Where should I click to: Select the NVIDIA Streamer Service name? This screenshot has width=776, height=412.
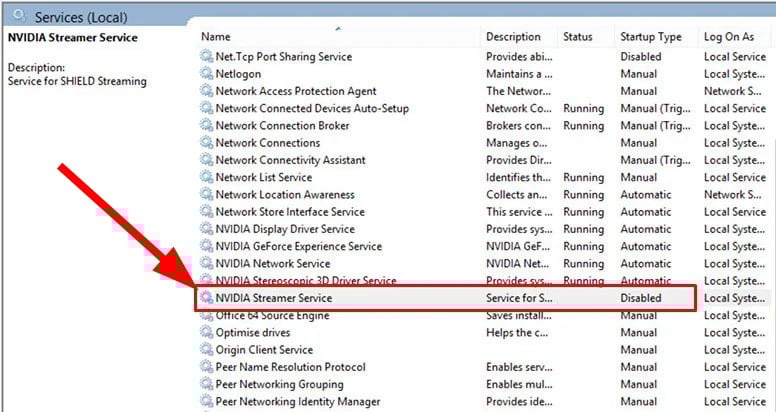pyautogui.click(x=274, y=298)
